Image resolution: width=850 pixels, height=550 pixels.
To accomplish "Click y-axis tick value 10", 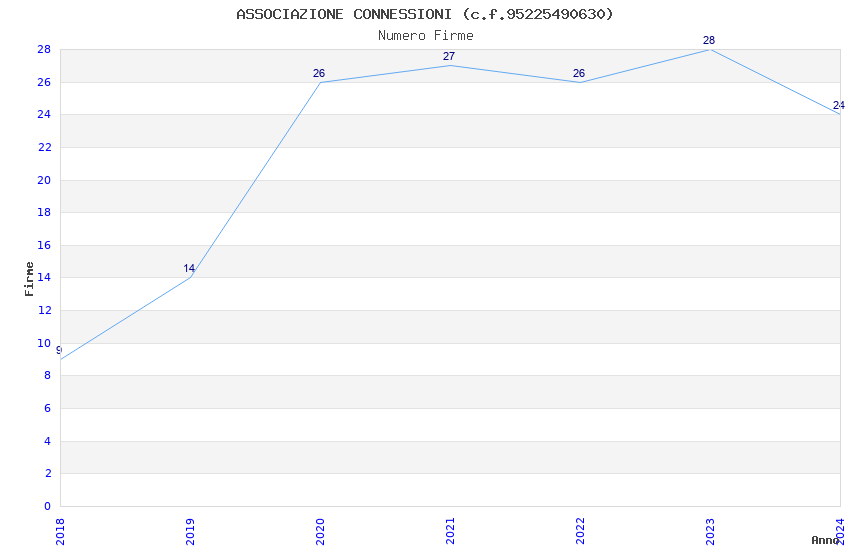I will [x=44, y=343].
